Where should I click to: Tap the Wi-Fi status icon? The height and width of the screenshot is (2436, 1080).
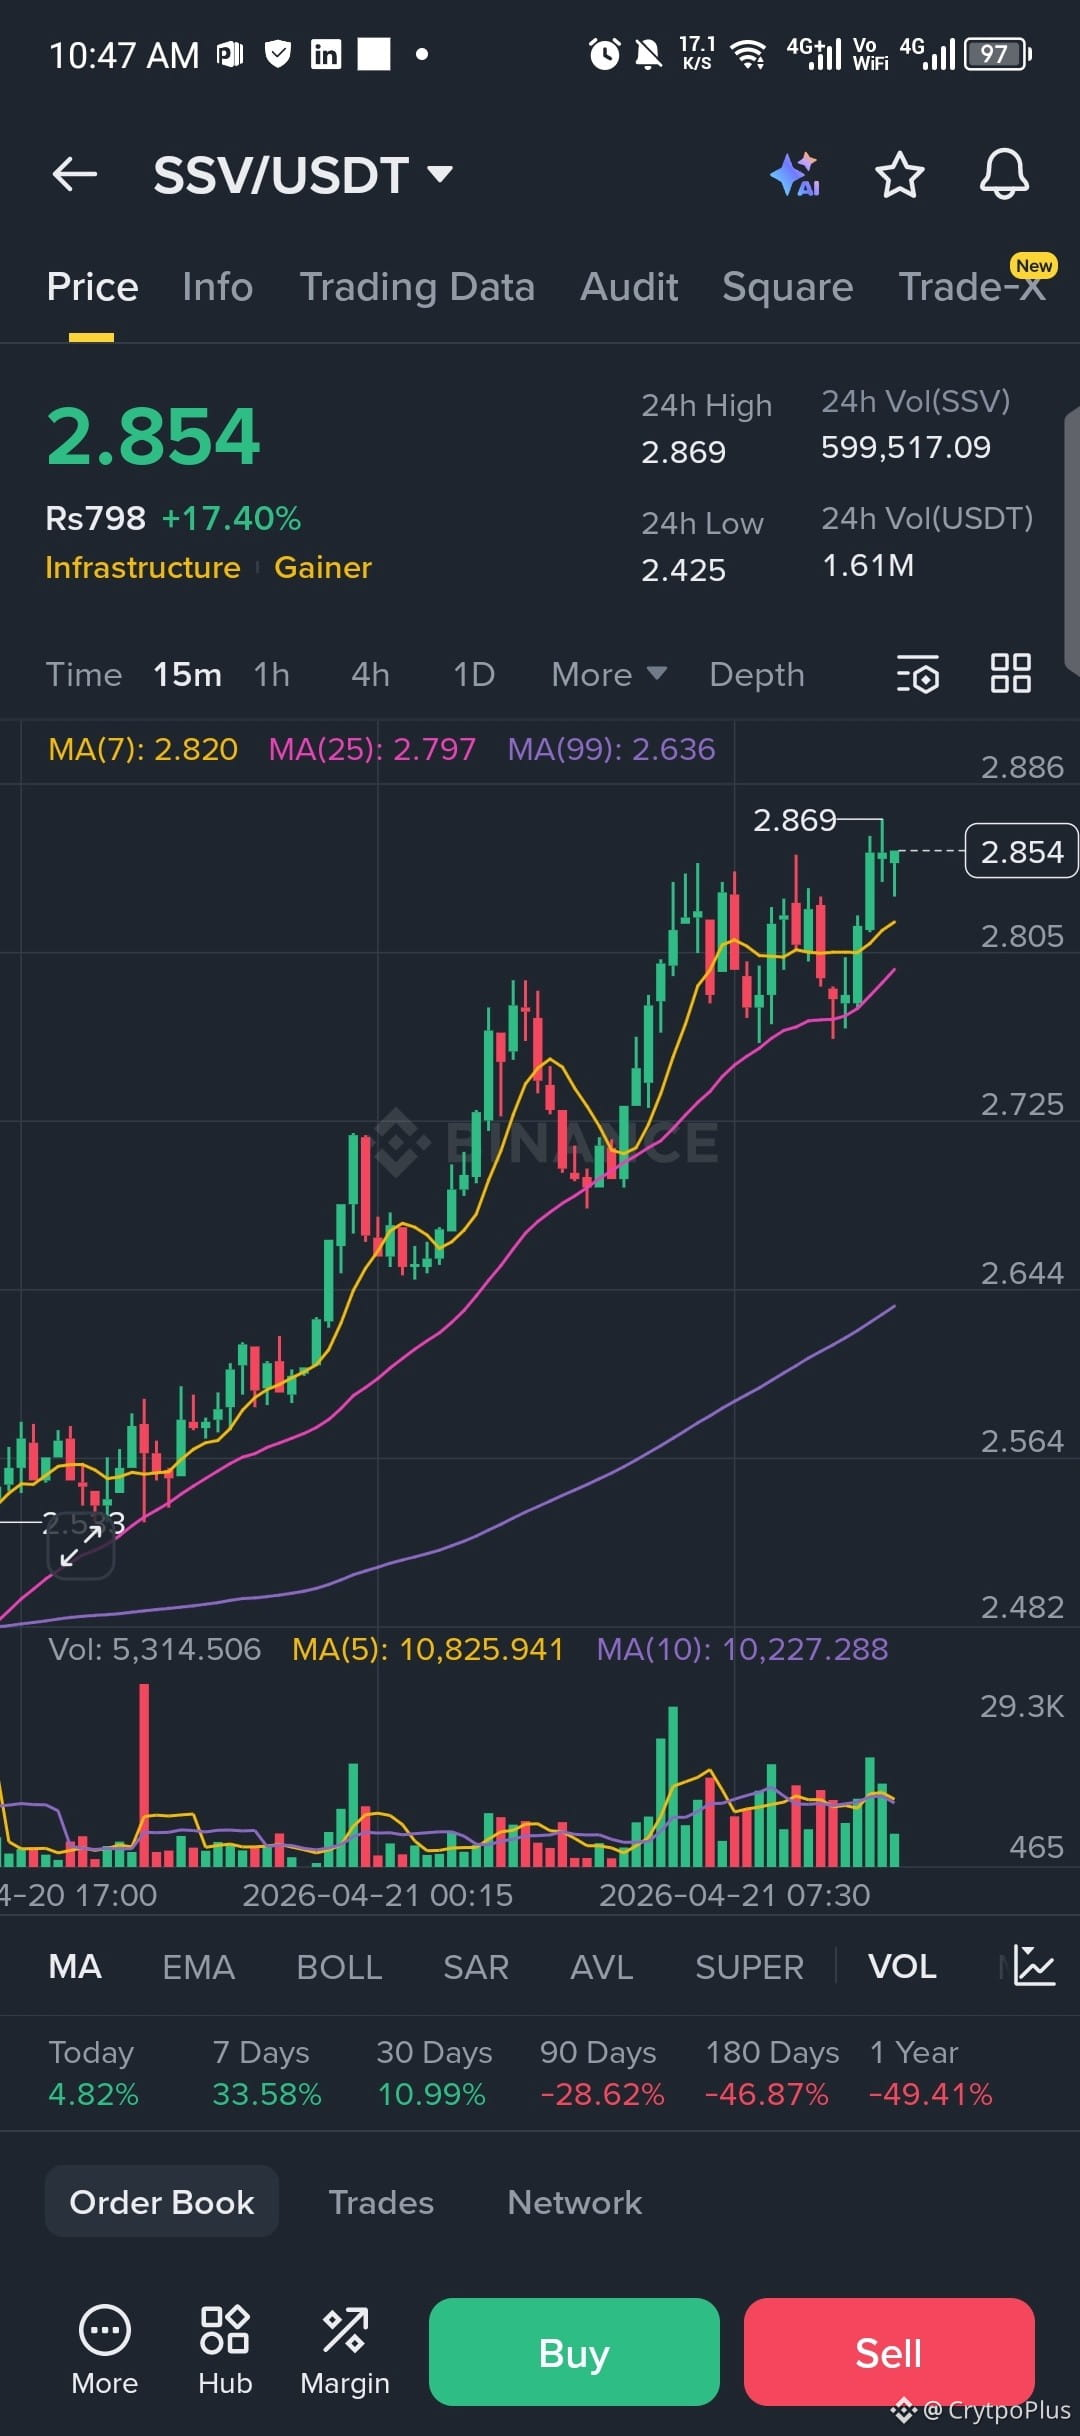(748, 54)
